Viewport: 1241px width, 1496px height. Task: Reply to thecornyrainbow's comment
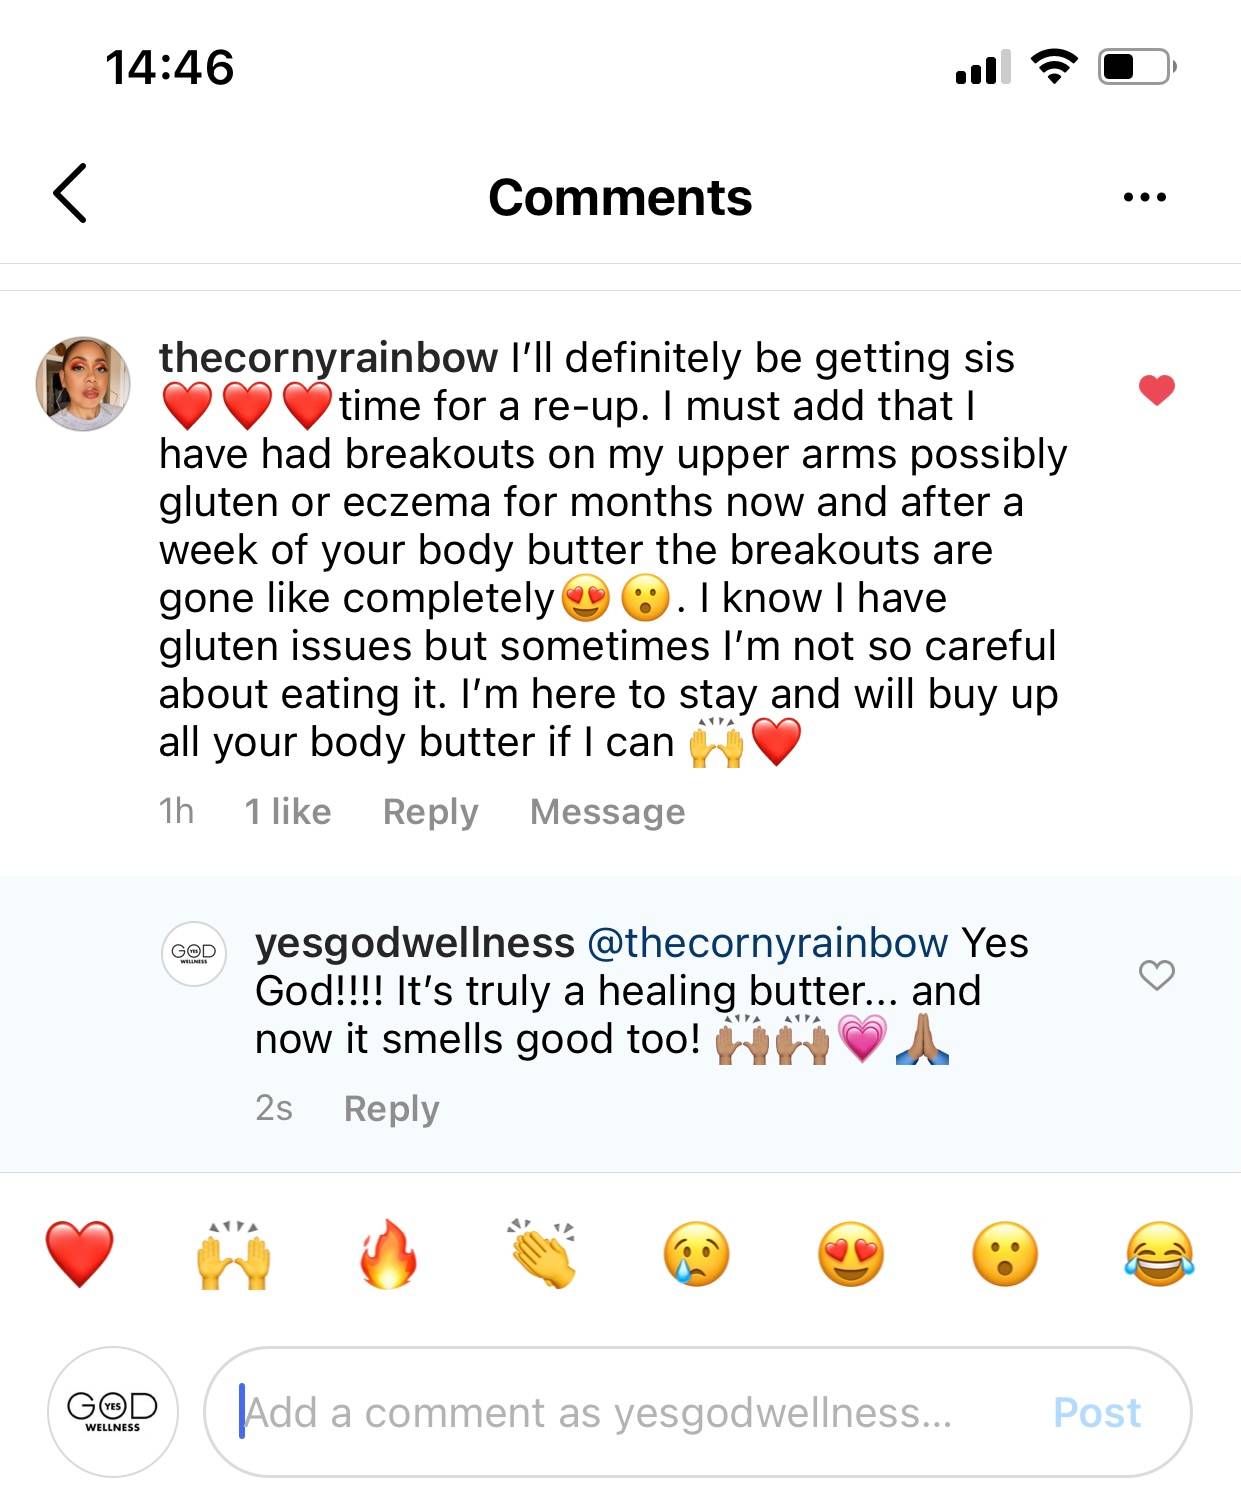(430, 811)
